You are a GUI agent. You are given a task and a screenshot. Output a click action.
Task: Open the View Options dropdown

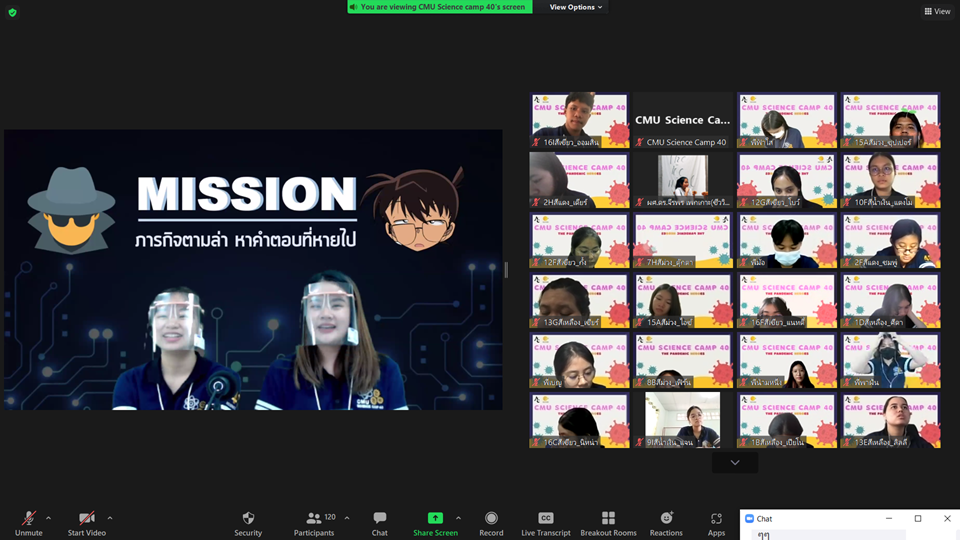(x=576, y=7)
